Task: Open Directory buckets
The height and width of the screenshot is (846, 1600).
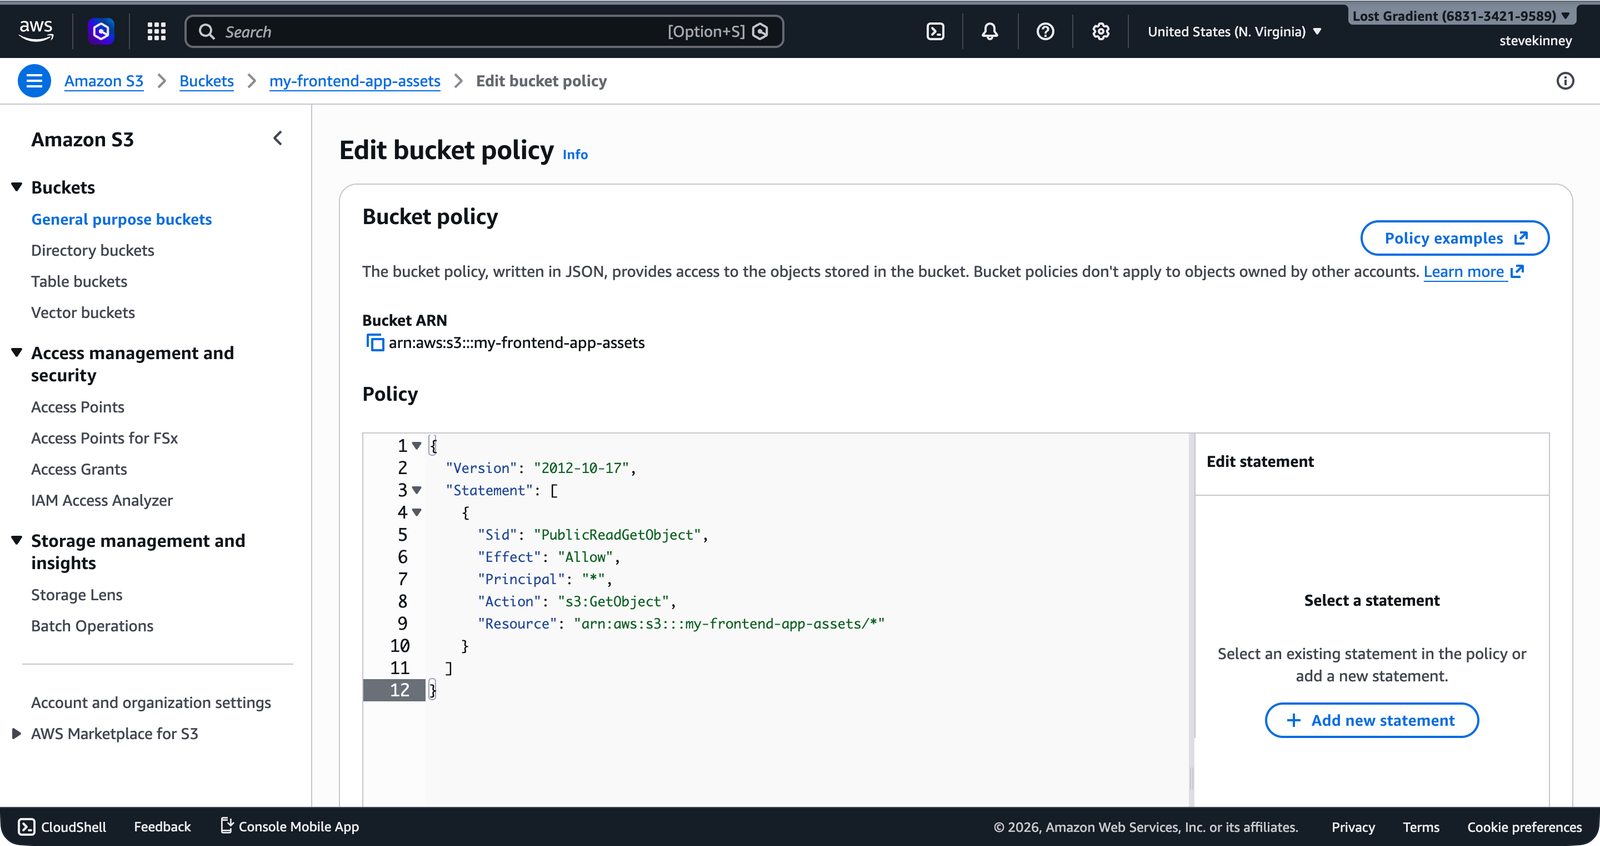Action: click(x=93, y=250)
